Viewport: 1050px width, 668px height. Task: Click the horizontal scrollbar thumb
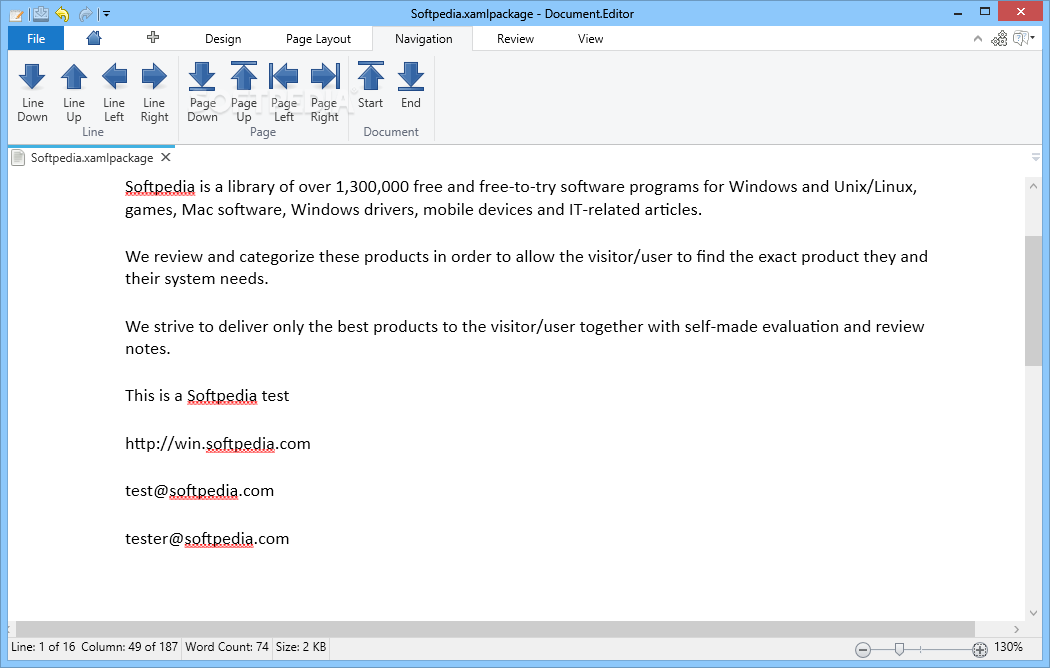(495, 629)
